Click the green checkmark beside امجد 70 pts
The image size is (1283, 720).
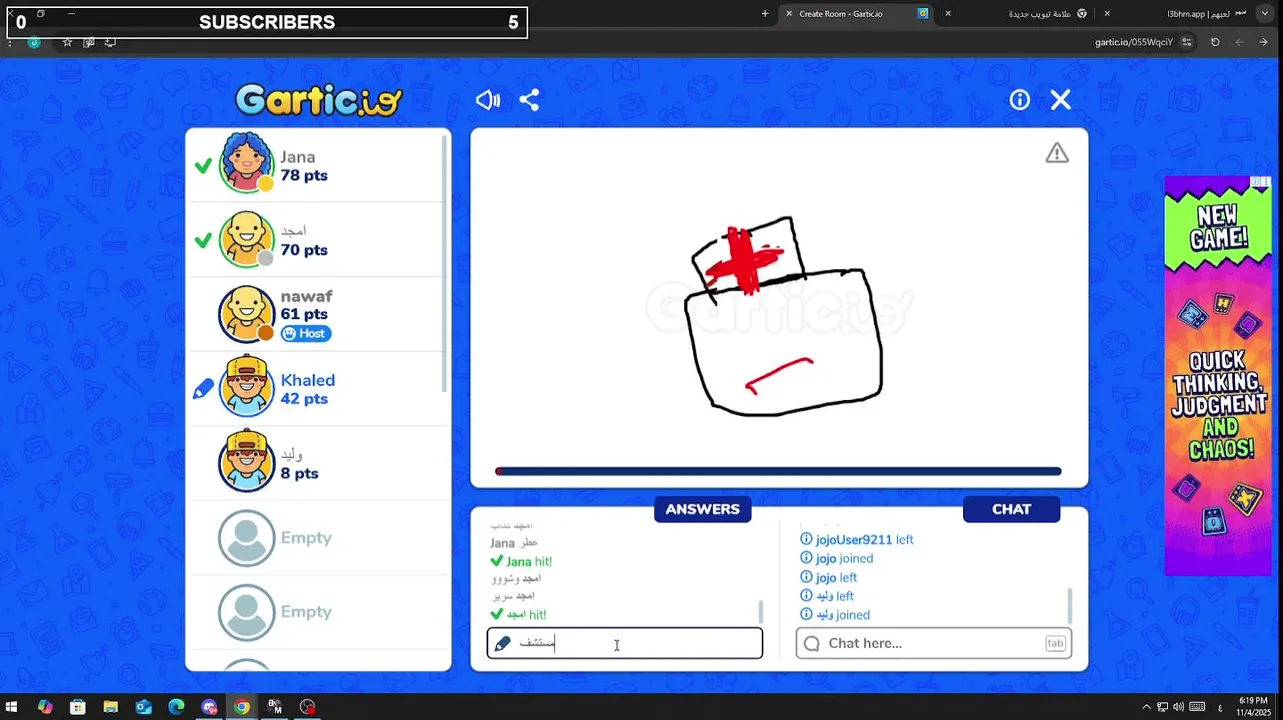click(203, 241)
